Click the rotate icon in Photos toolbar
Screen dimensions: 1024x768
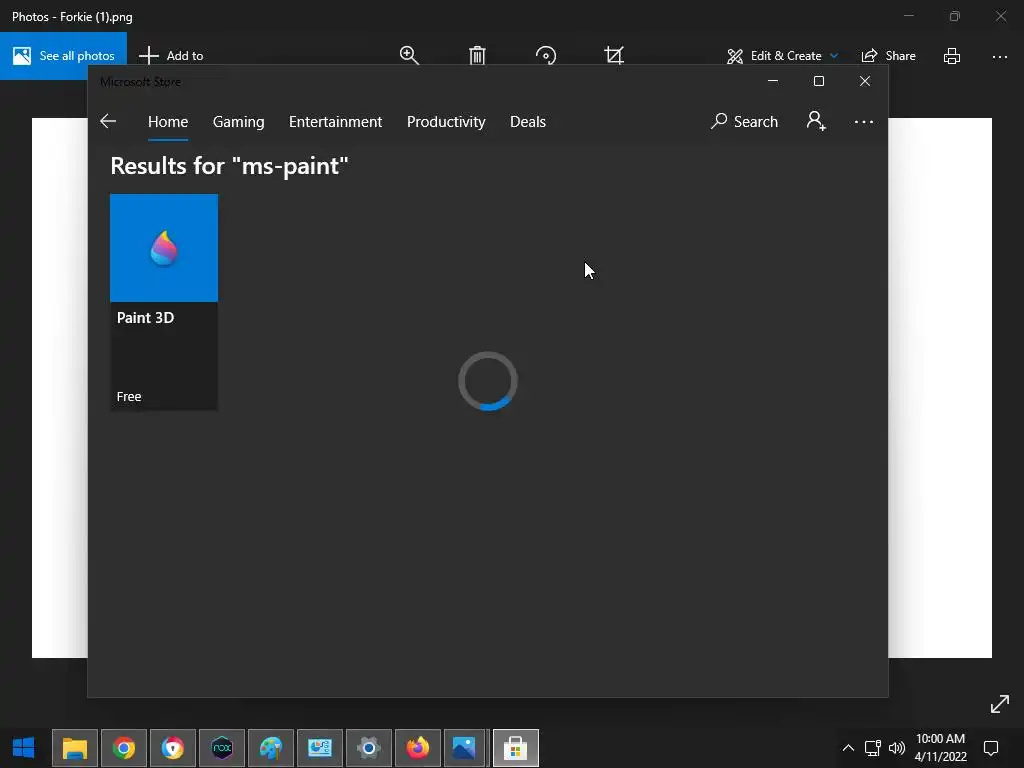coord(545,56)
